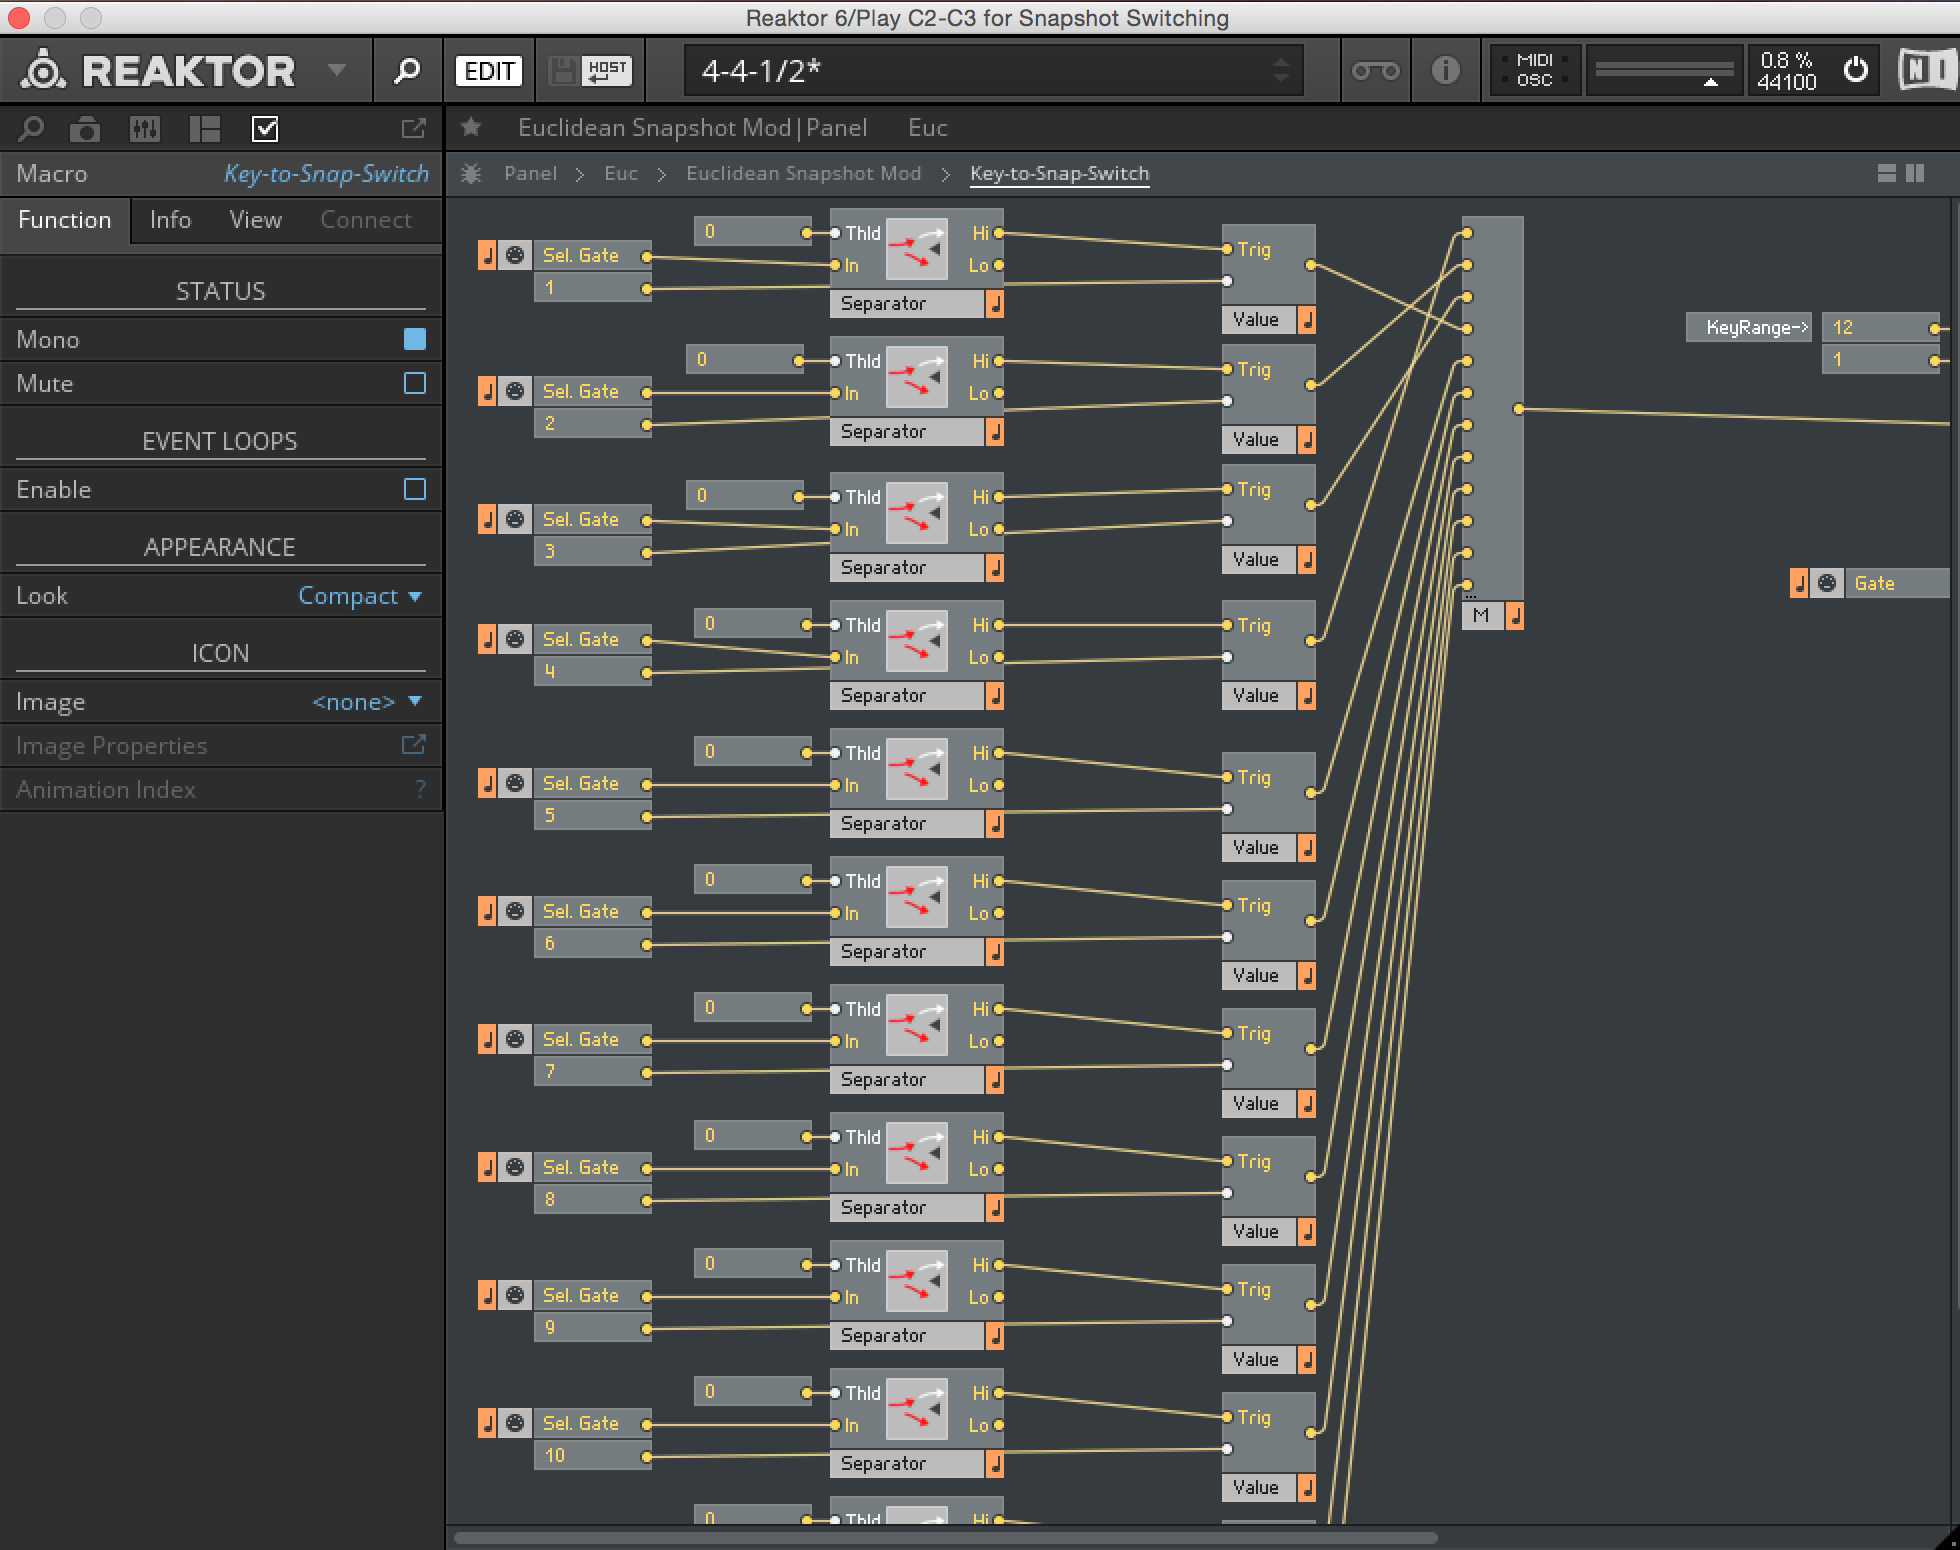Toggle the EDIT mode button
Screen dimensions: 1960x1550
click(x=490, y=71)
